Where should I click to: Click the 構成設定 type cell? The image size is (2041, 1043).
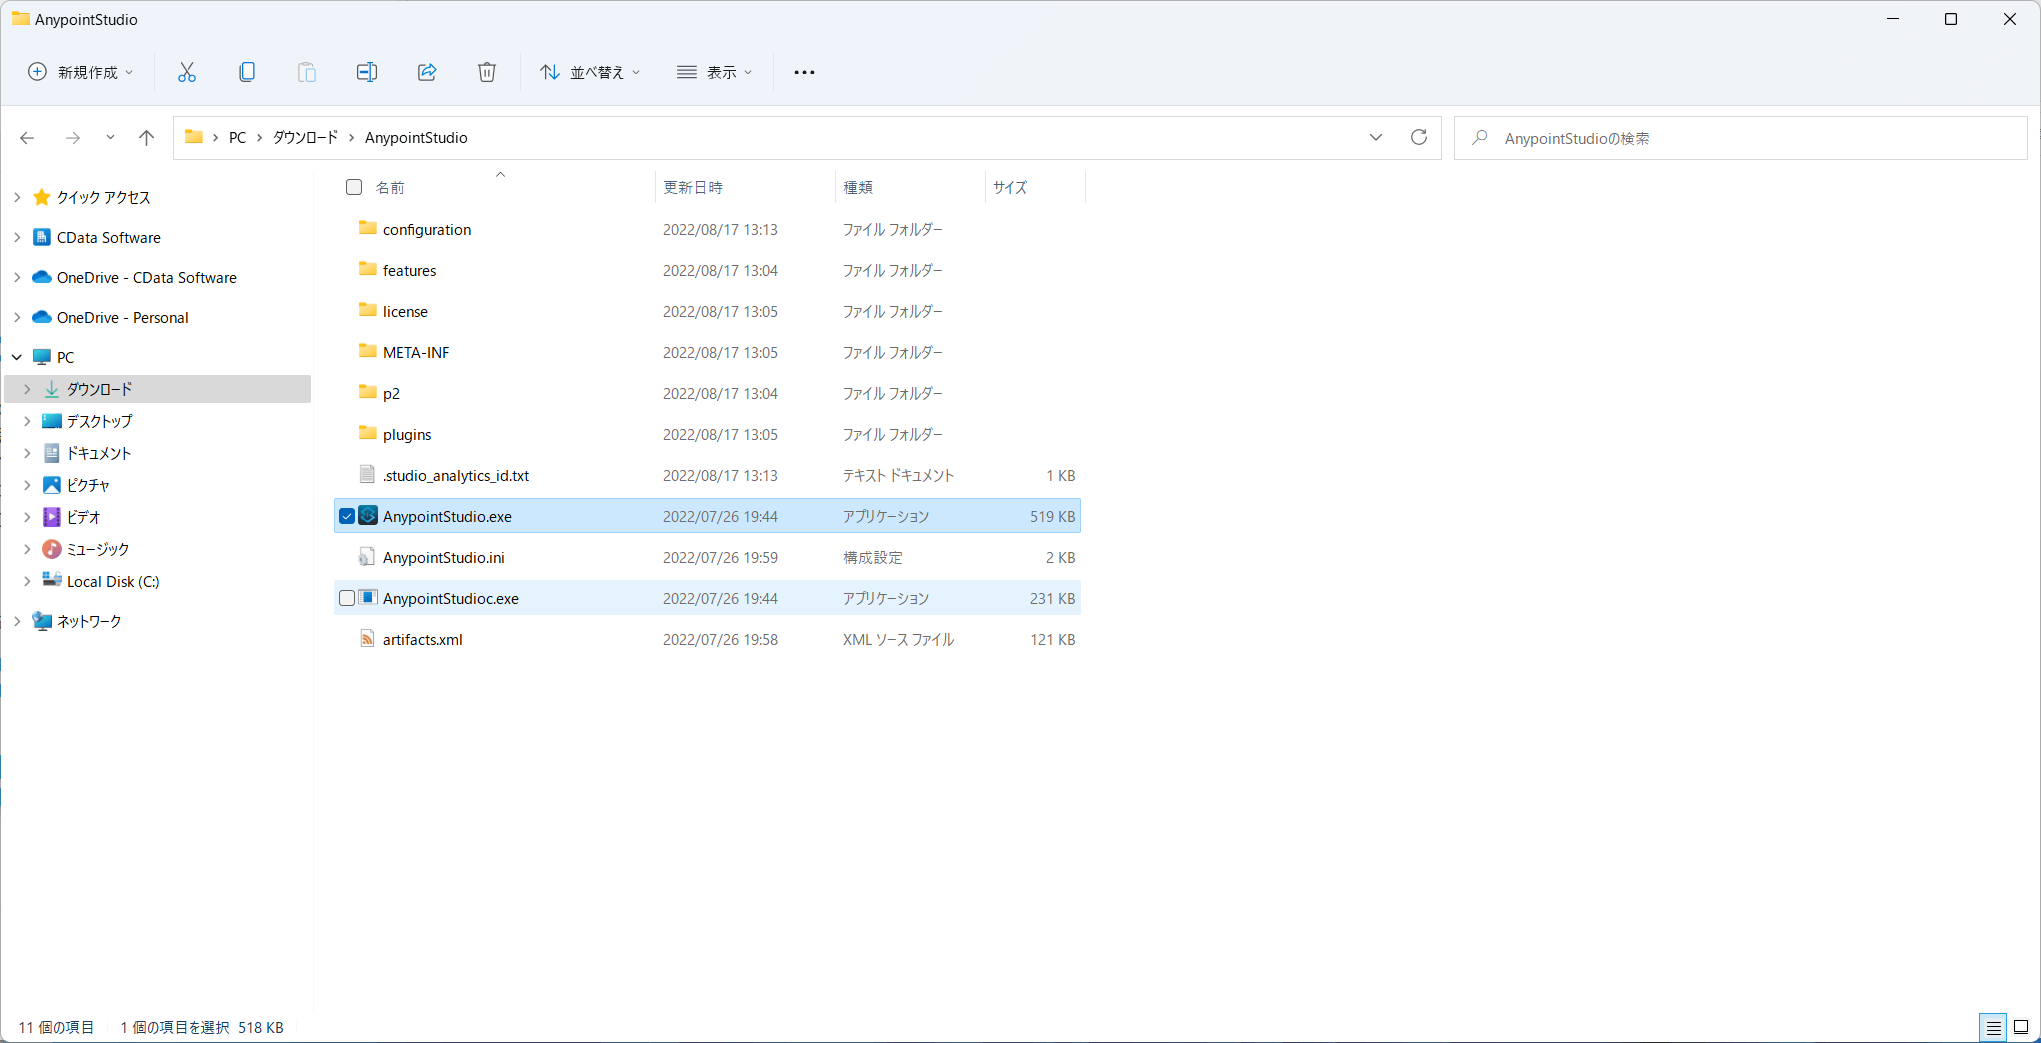872,557
